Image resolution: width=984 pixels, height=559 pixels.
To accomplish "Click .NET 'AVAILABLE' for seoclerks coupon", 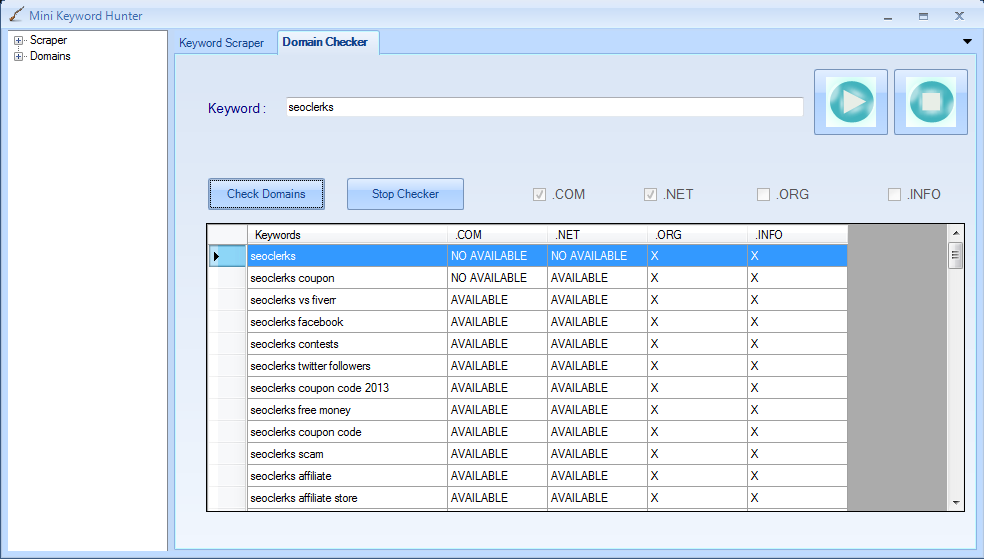I will coord(597,278).
